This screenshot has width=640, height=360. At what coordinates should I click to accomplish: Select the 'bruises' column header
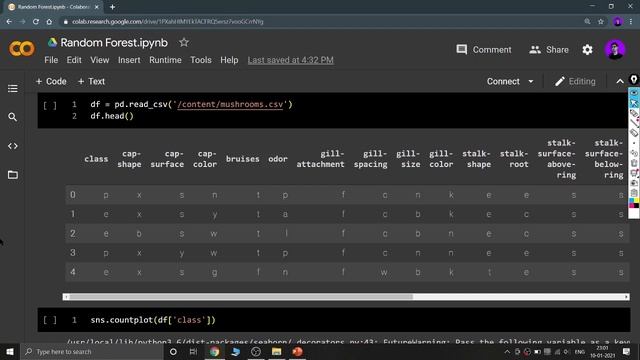click(242, 159)
